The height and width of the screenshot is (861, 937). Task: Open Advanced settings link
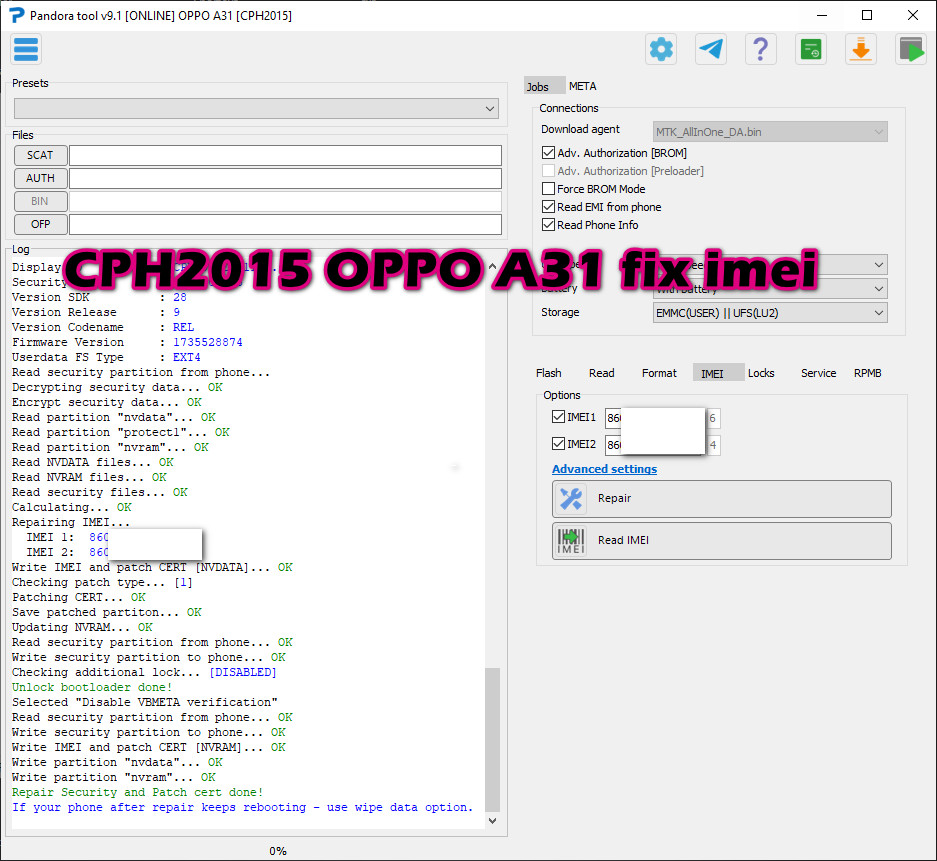point(604,469)
